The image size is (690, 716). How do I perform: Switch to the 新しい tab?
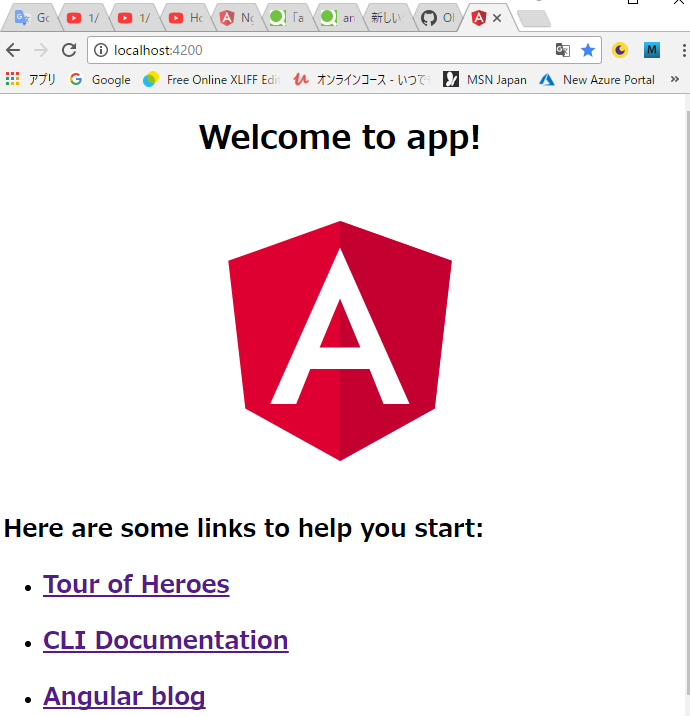389,18
